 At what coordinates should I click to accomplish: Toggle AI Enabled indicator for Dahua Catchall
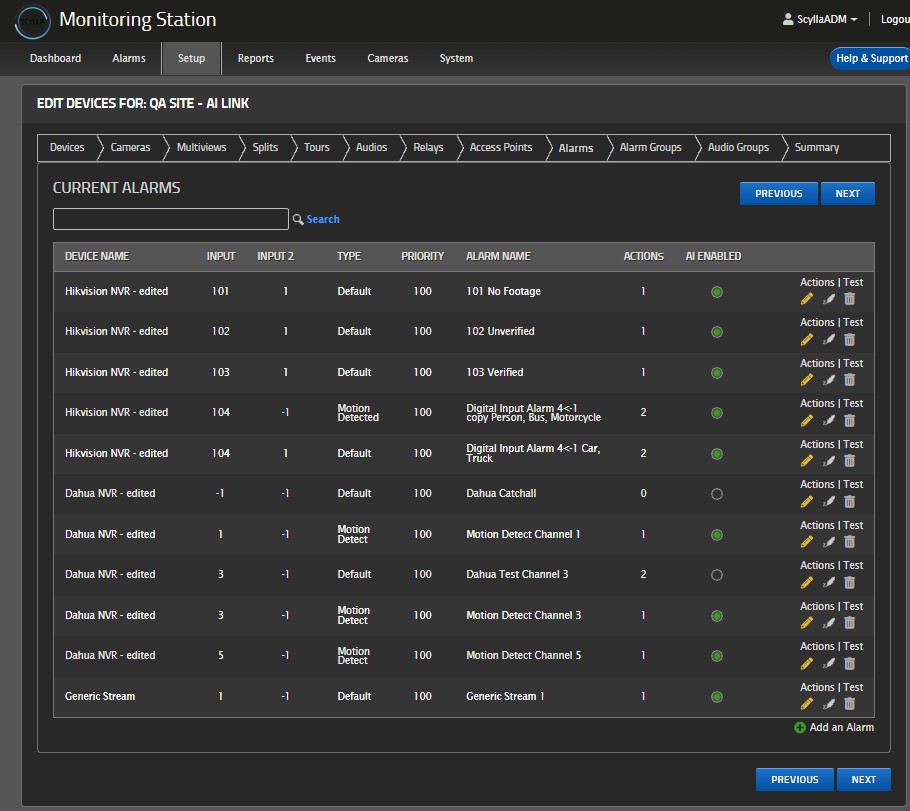click(717, 494)
